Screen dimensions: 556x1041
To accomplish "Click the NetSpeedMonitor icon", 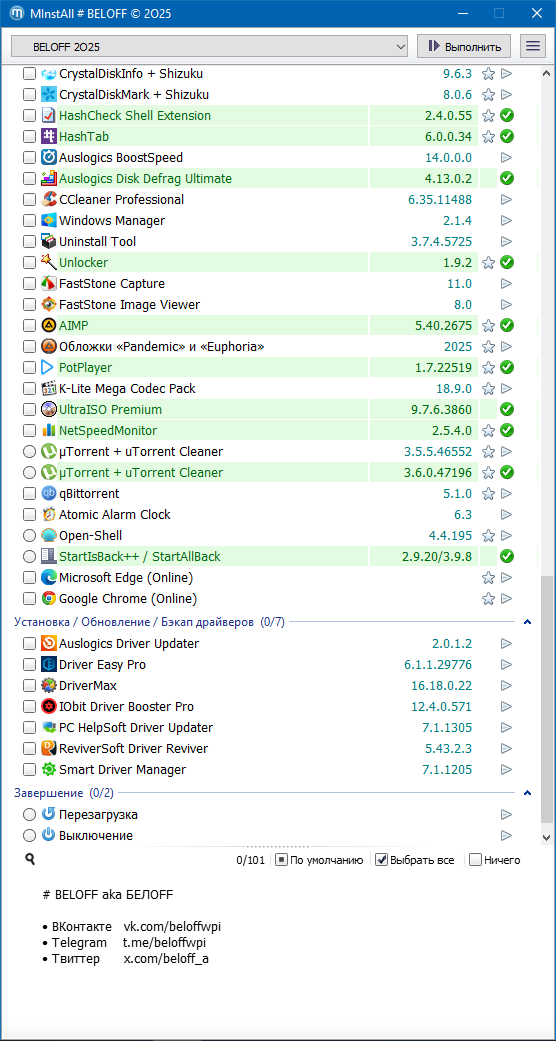I will coord(48,431).
